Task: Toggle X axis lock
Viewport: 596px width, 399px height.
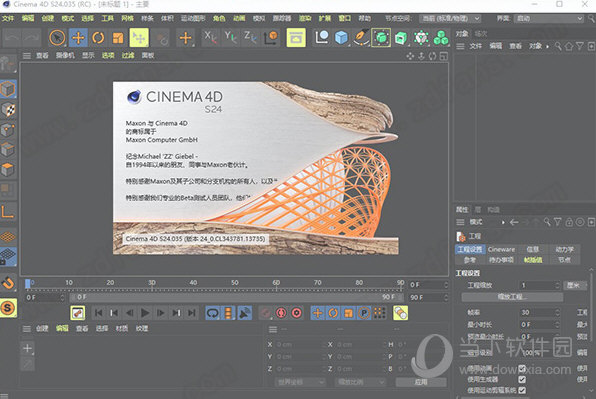Action: tap(210, 38)
